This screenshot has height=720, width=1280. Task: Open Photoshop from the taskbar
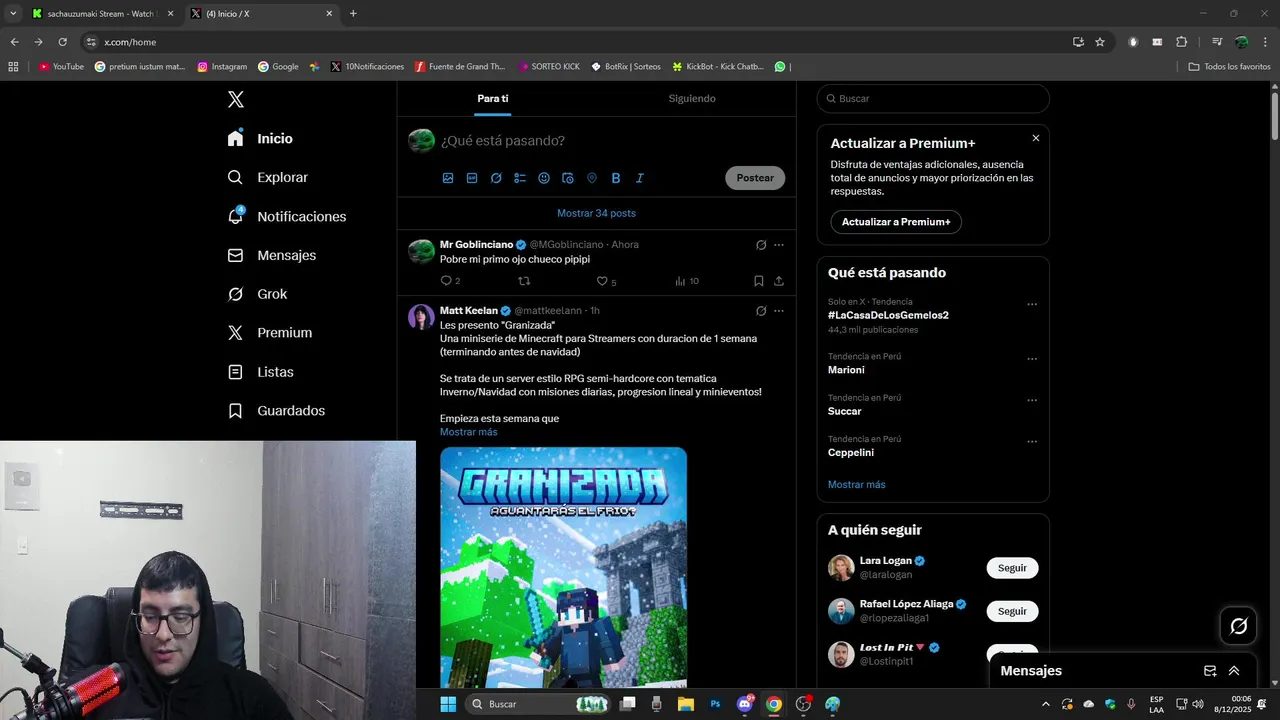[x=715, y=704]
